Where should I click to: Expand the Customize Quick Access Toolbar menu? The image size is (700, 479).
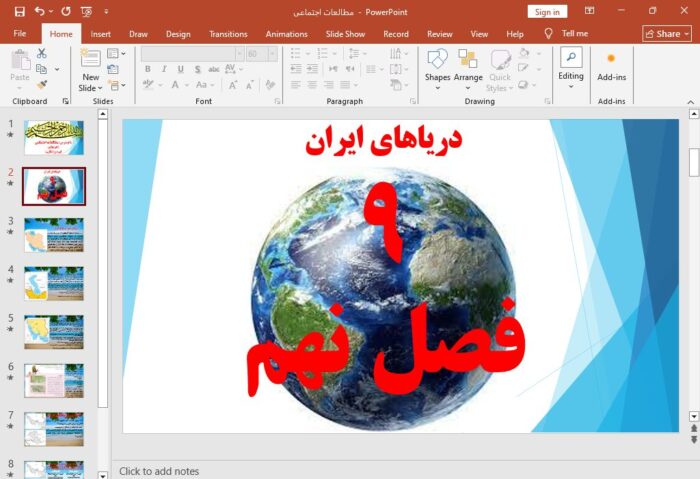coord(106,12)
